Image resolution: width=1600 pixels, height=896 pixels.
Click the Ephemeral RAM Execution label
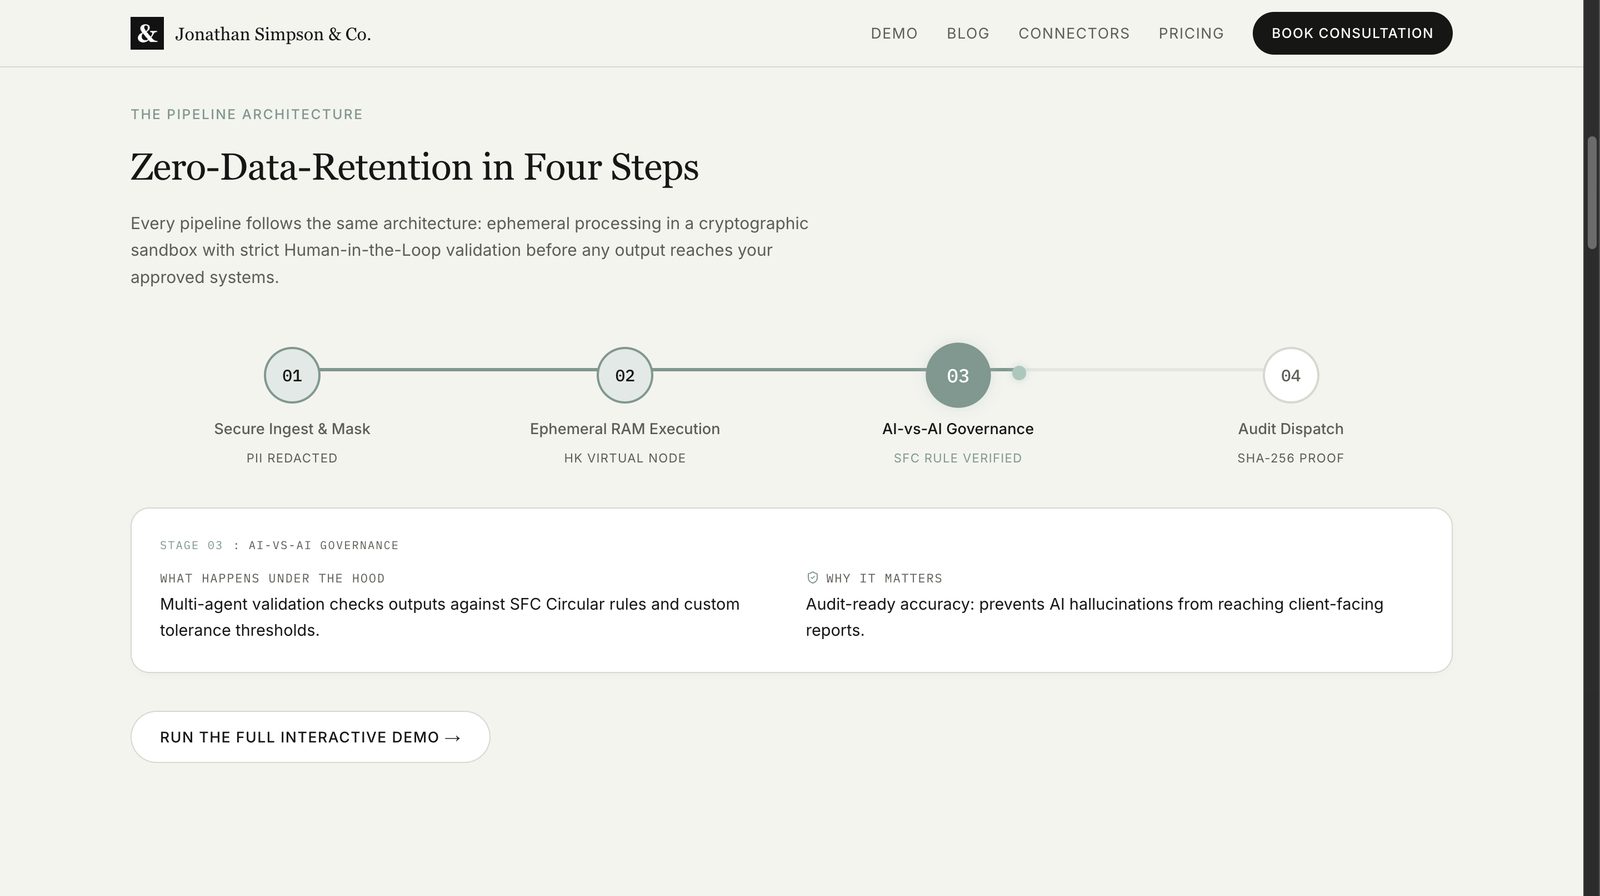(625, 429)
